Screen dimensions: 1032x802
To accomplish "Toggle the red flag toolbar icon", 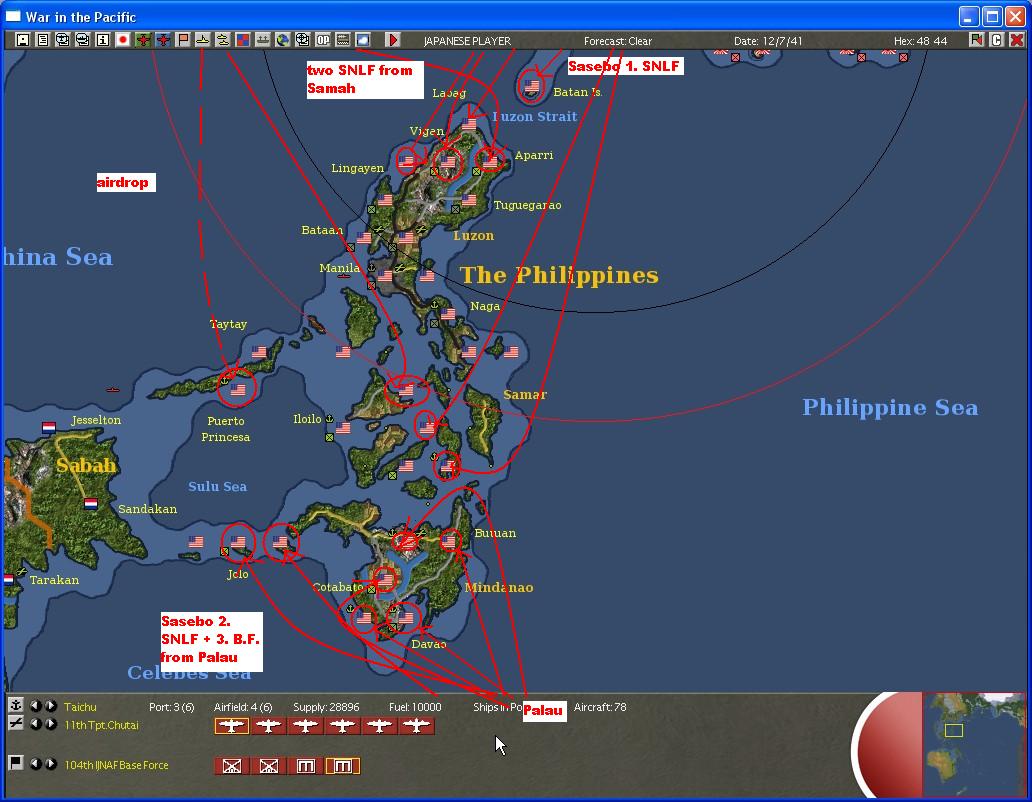I will [183, 40].
